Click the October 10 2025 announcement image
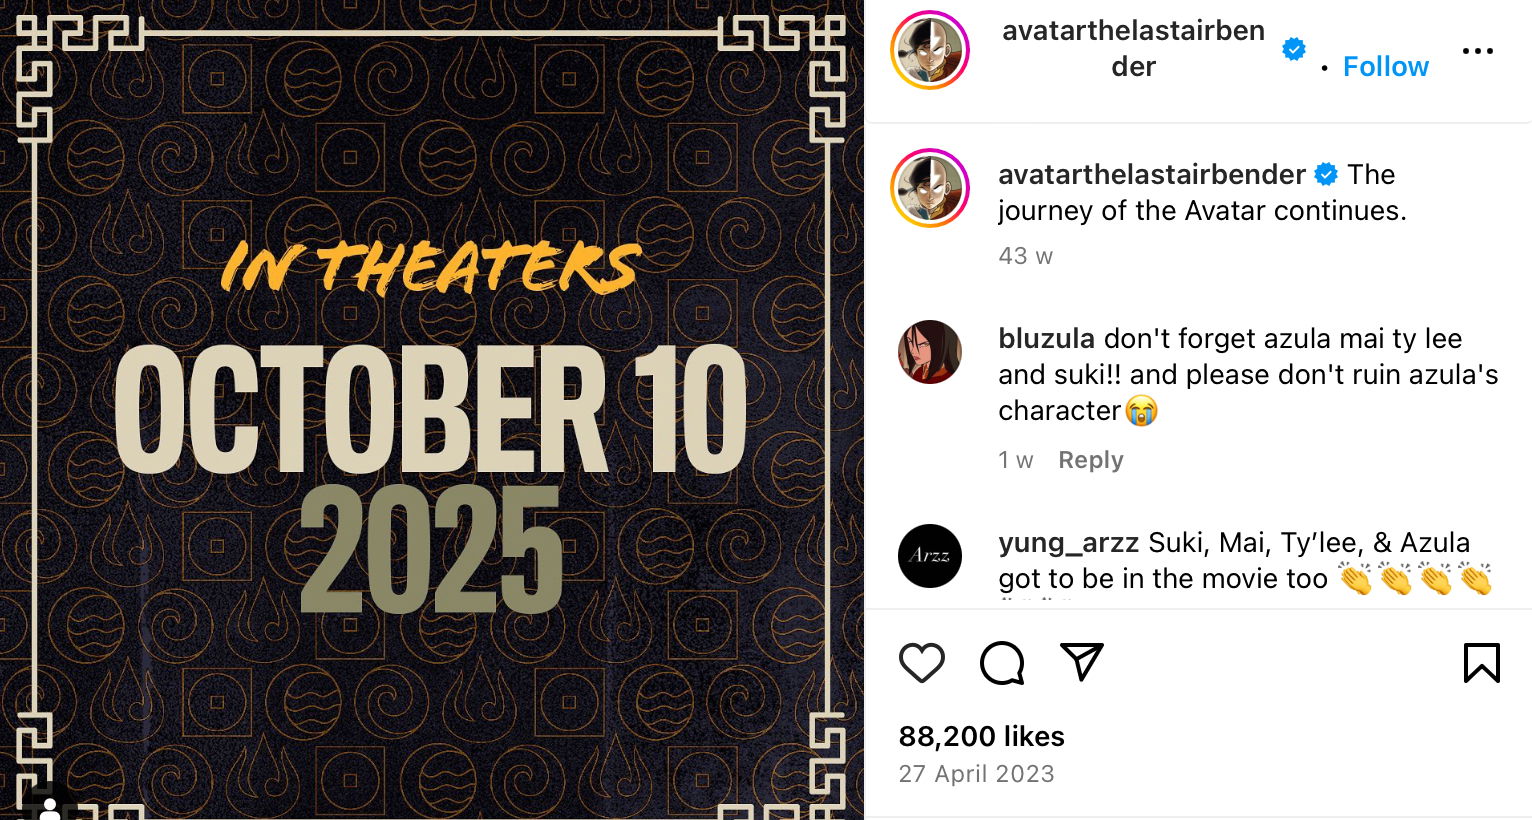Viewport: 1532px width, 820px height. [x=432, y=410]
